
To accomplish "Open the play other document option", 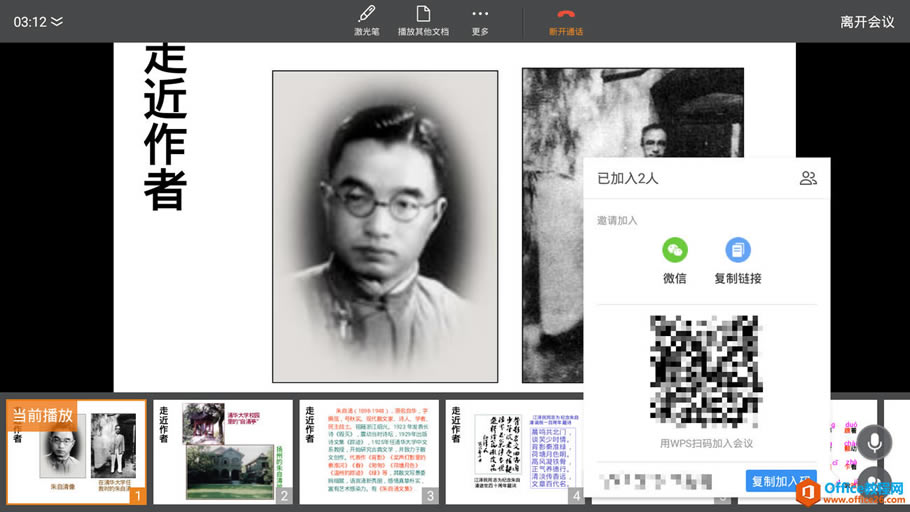I will coord(423,20).
